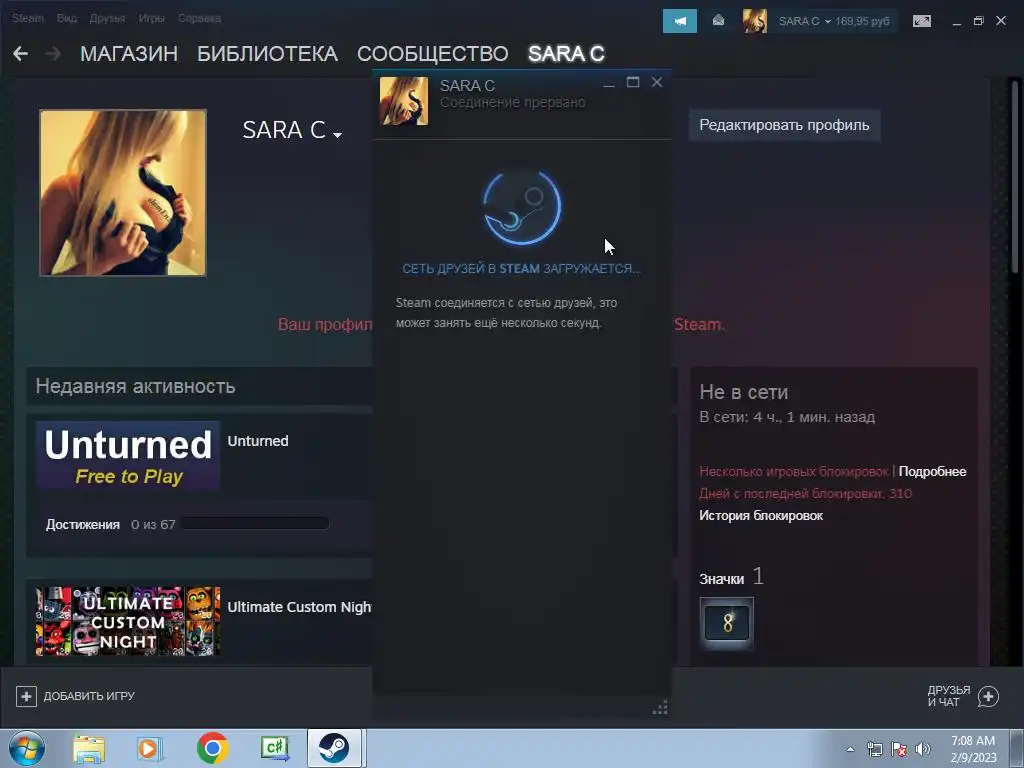This screenshot has width=1024, height=768.
Task: Click ДРУЗЬЯ И ЧАТ label
Action: tap(948, 696)
